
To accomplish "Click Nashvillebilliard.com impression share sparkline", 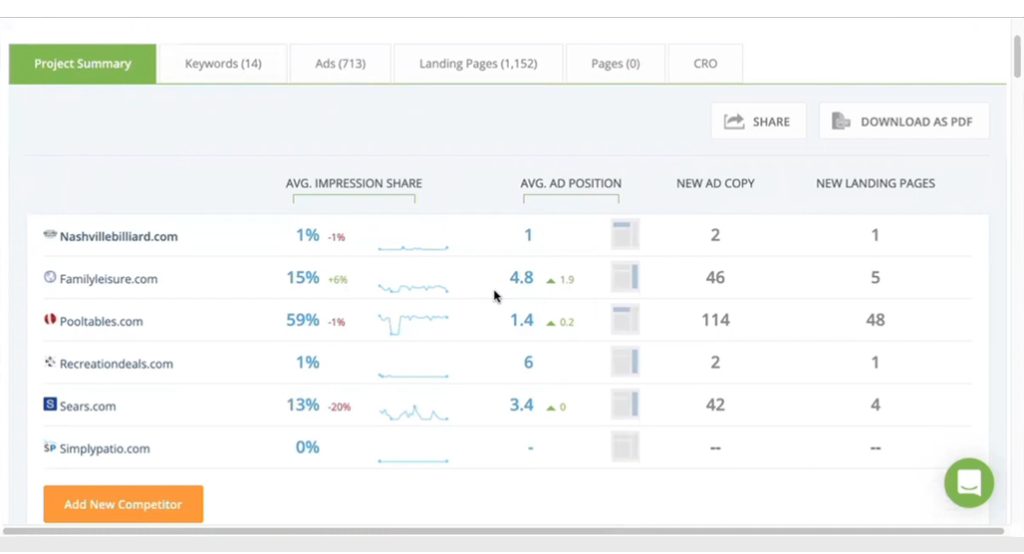I will pyautogui.click(x=413, y=248).
